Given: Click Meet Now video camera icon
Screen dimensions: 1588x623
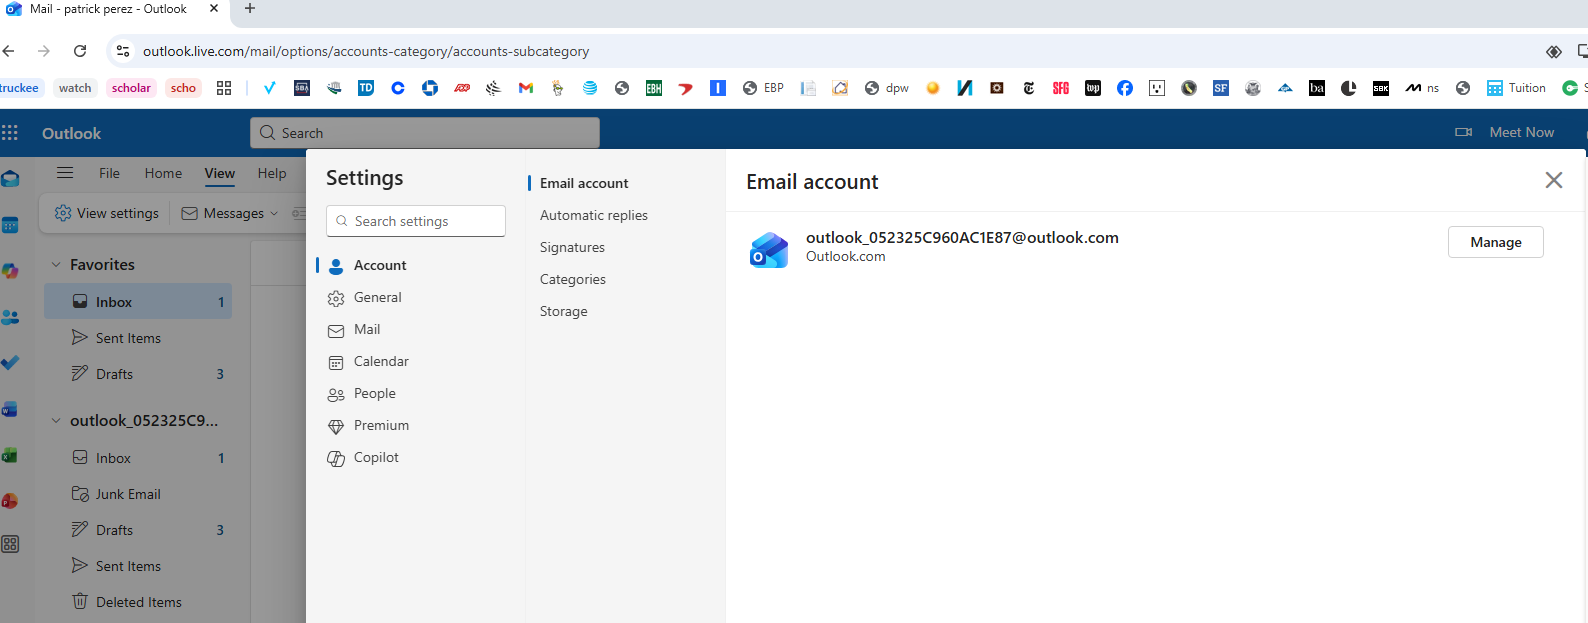Looking at the screenshot, I should click(x=1463, y=132).
